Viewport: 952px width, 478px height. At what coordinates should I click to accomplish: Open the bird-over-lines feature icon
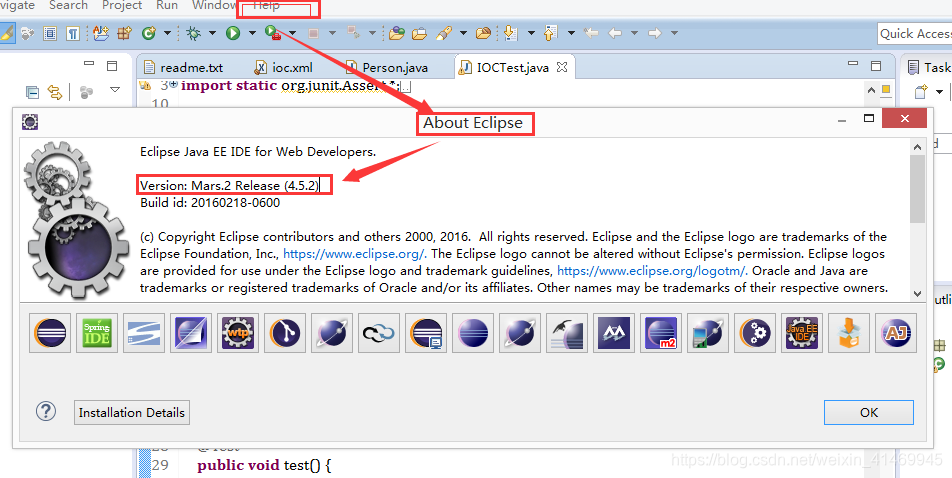(567, 333)
